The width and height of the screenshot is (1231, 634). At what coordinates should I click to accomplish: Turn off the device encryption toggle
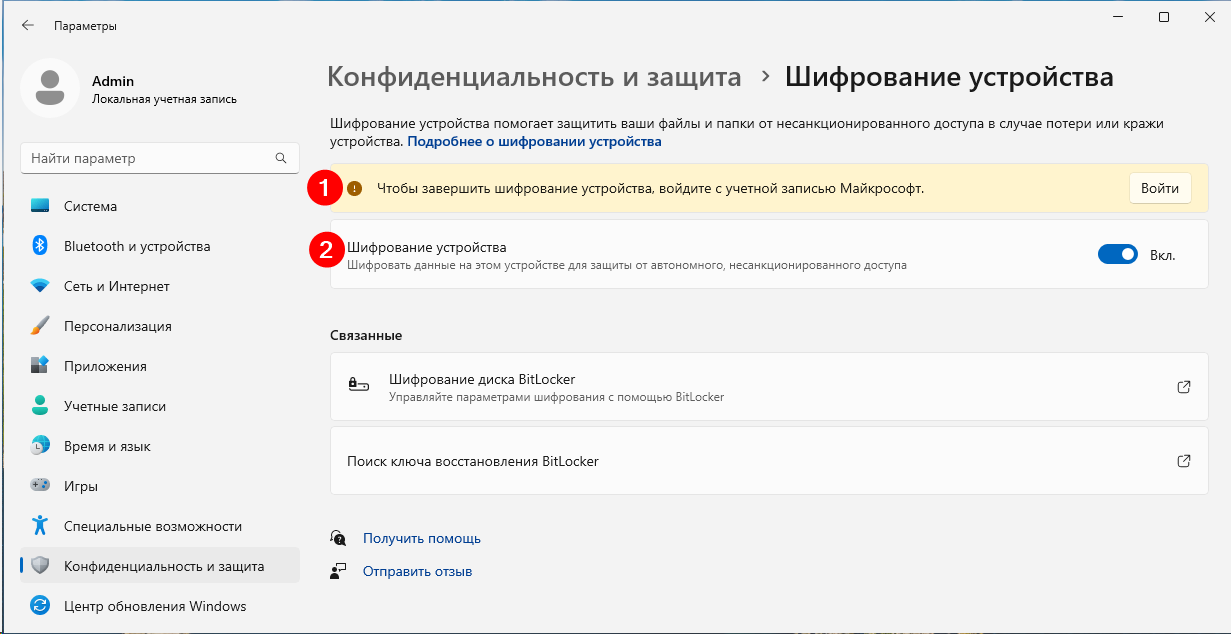coord(1117,255)
